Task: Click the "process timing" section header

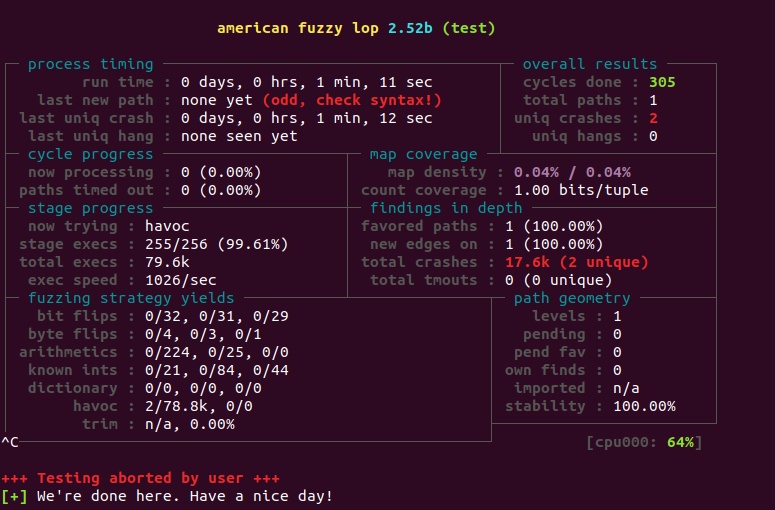Action: (90, 64)
